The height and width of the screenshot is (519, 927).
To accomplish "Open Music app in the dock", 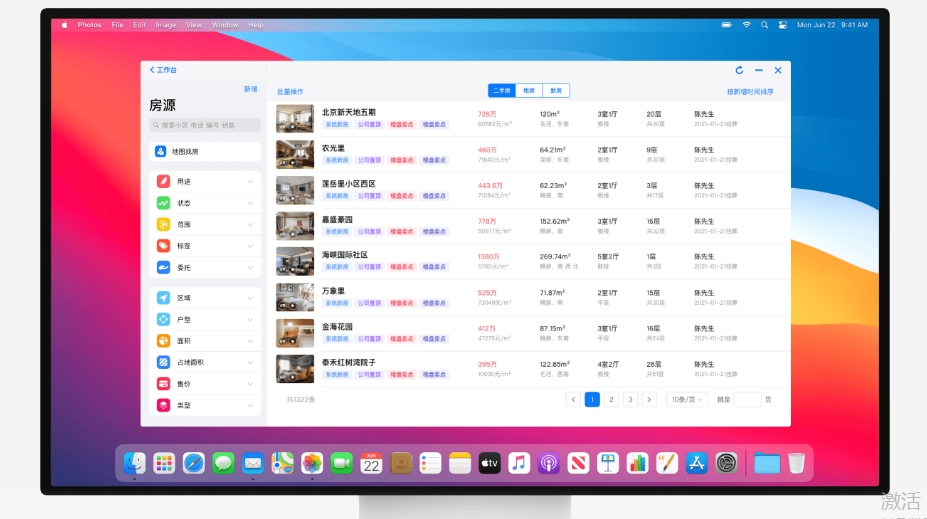I will click(x=519, y=463).
